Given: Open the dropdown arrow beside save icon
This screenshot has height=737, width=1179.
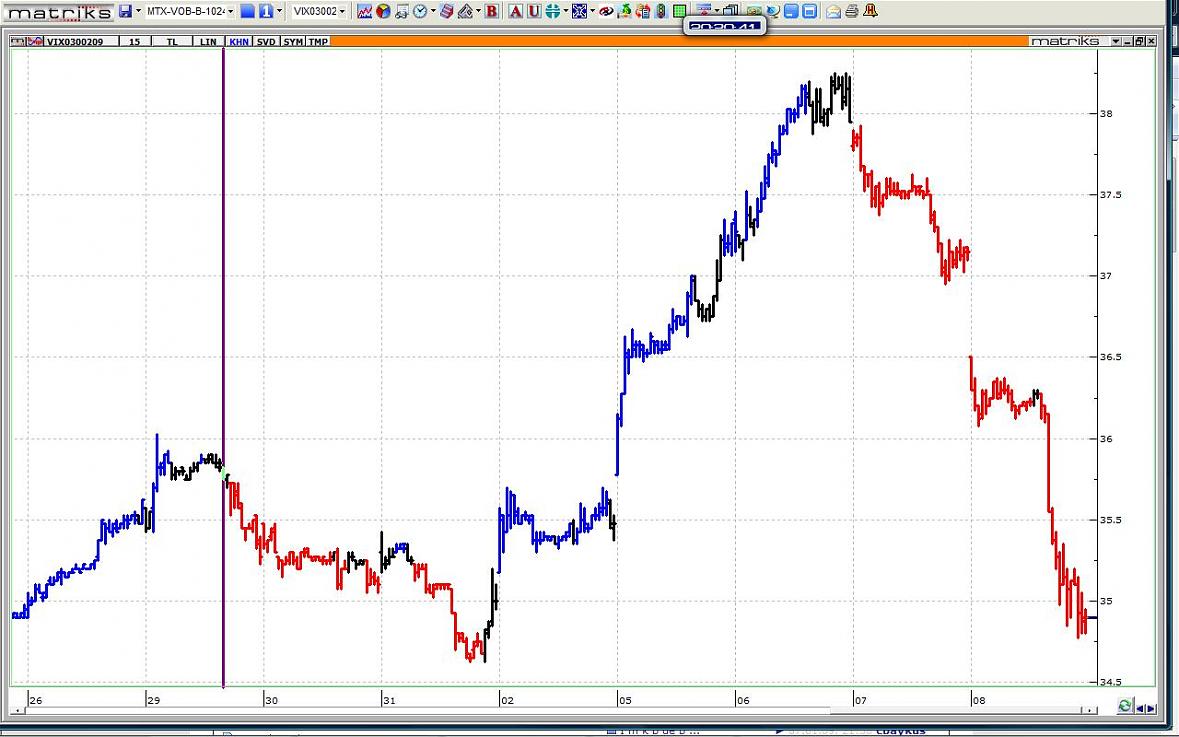Looking at the screenshot, I should 137,11.
